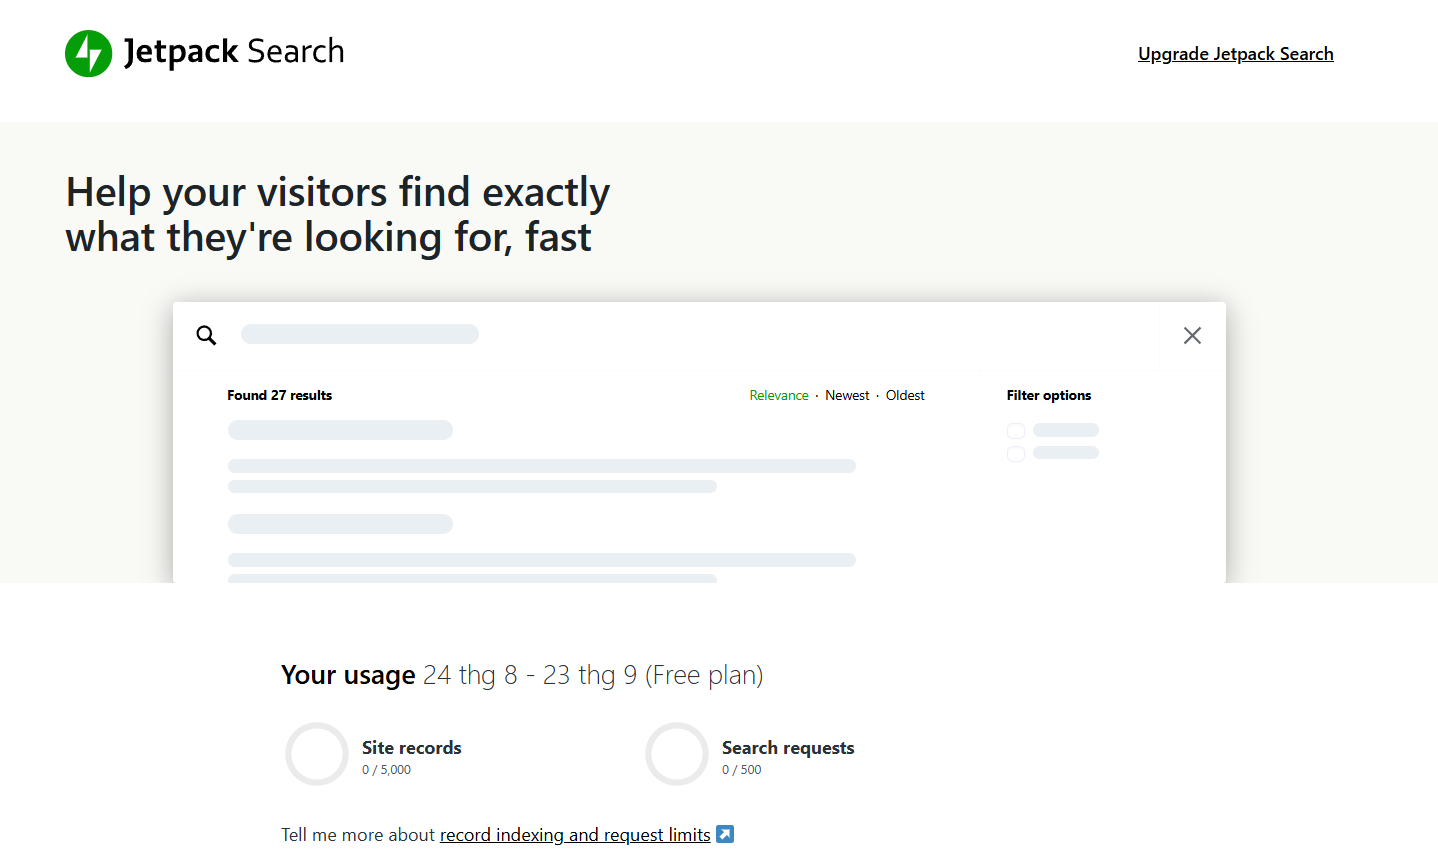
Task: Tick the first Filter options checkbox
Action: click(x=1016, y=431)
